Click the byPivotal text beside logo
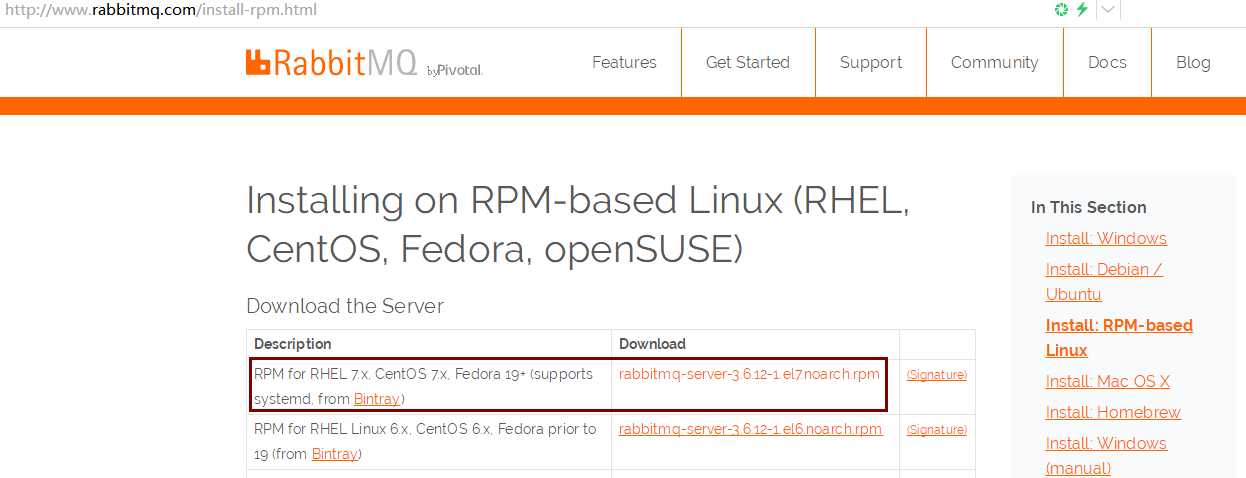 click(x=455, y=70)
